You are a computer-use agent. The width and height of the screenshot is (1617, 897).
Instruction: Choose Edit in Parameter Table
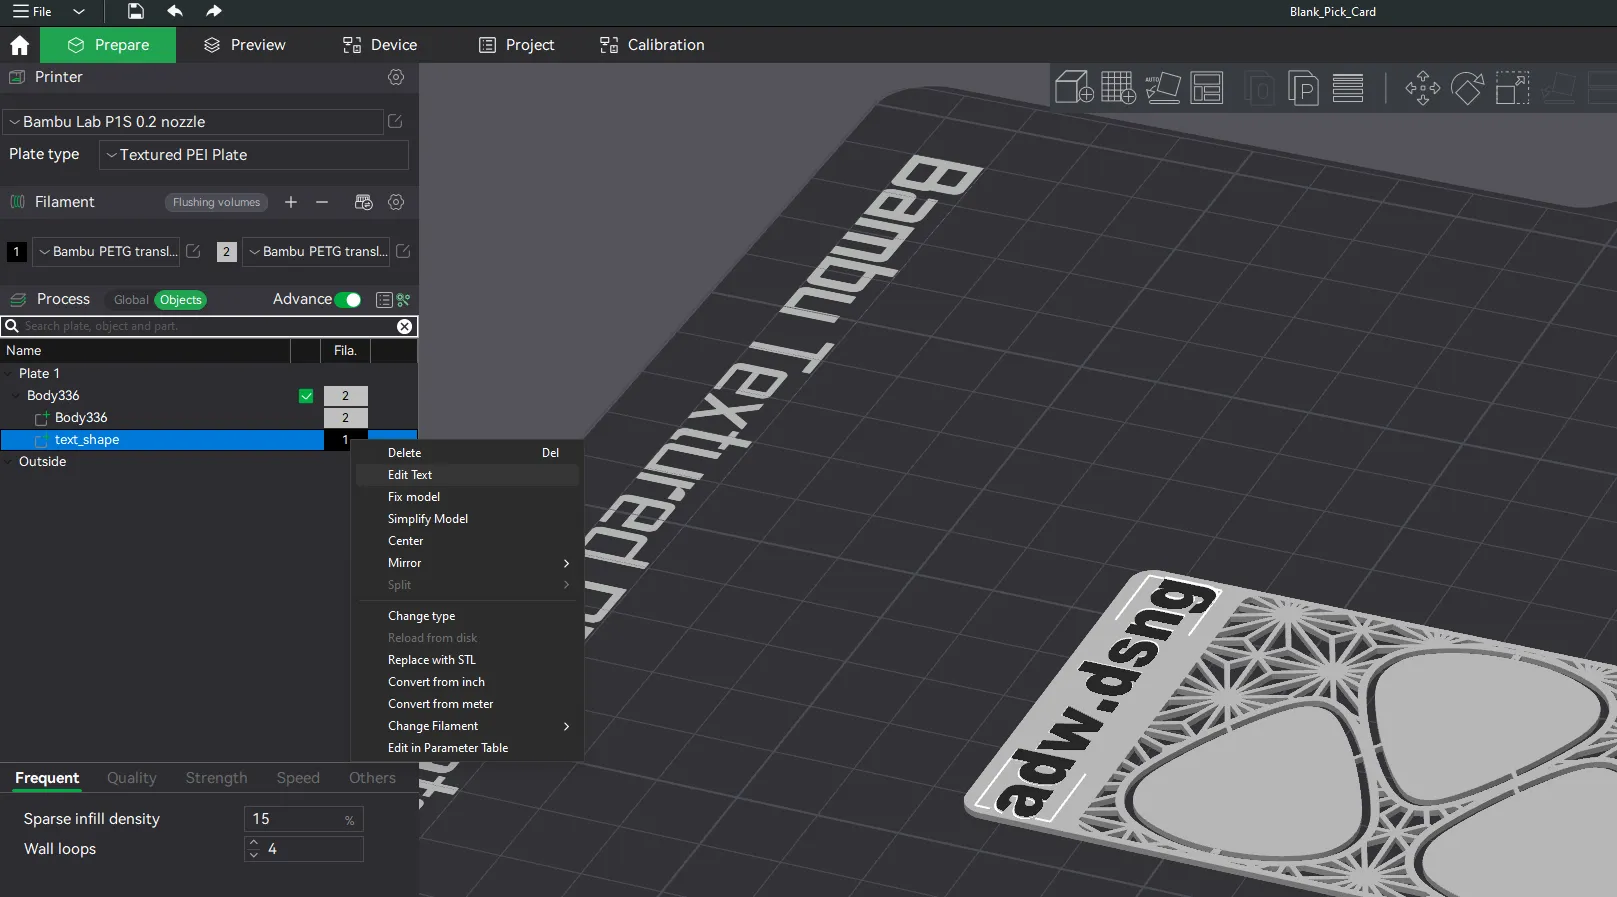pos(468,748)
